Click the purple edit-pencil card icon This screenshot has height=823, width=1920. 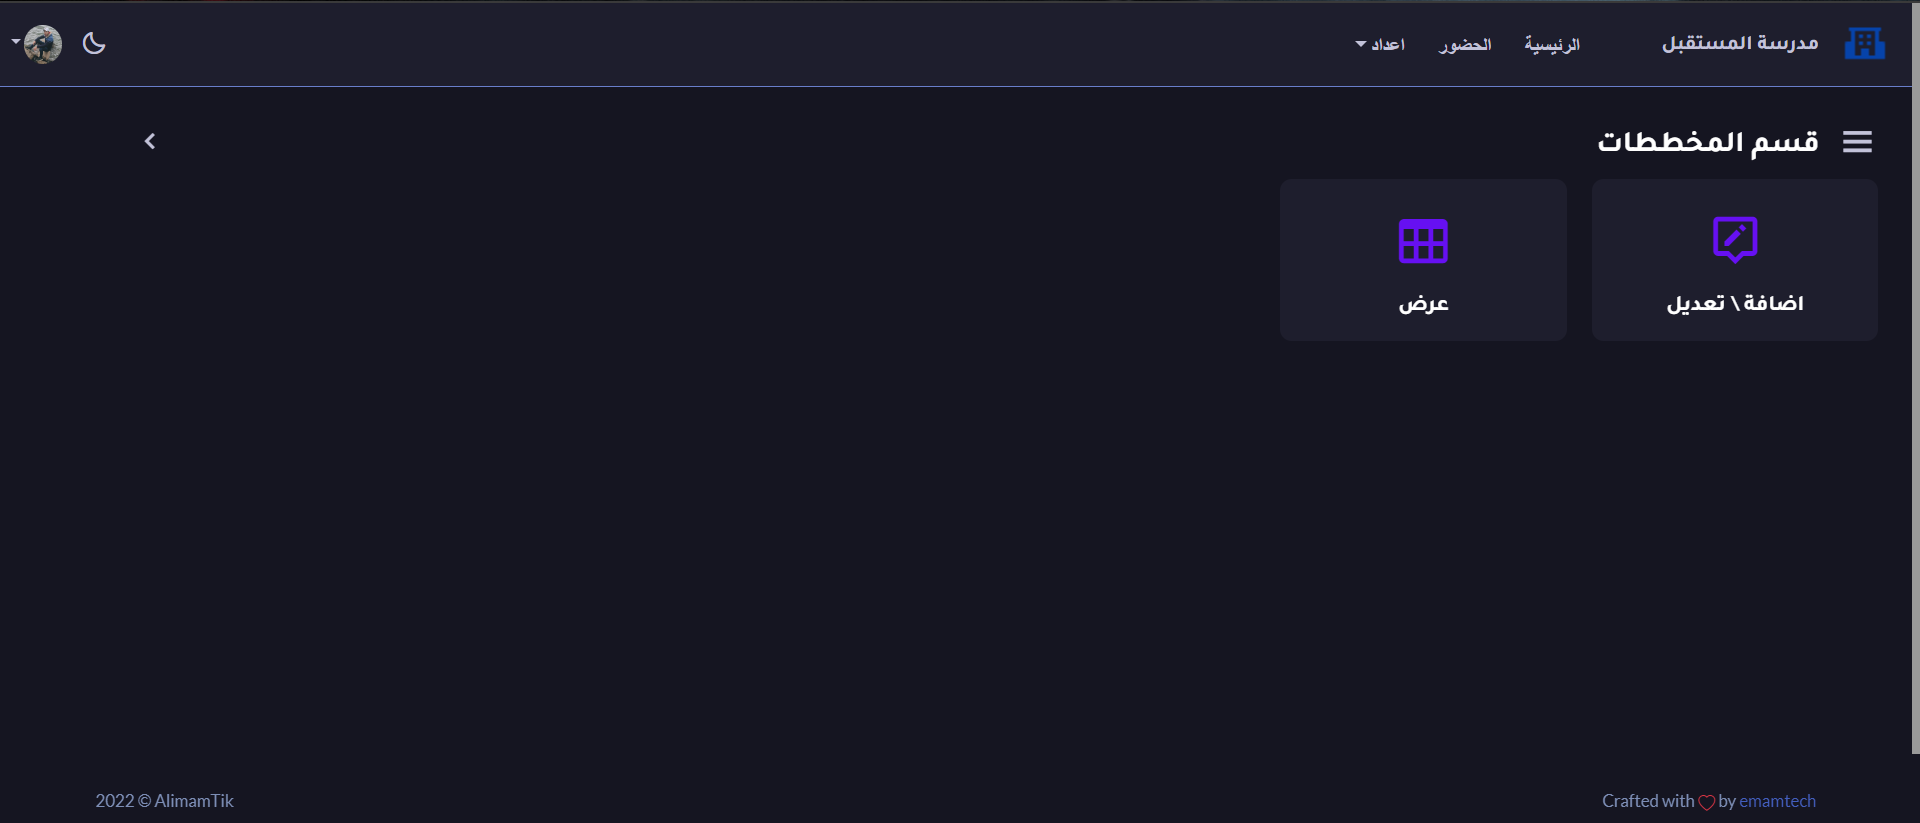click(x=1735, y=240)
